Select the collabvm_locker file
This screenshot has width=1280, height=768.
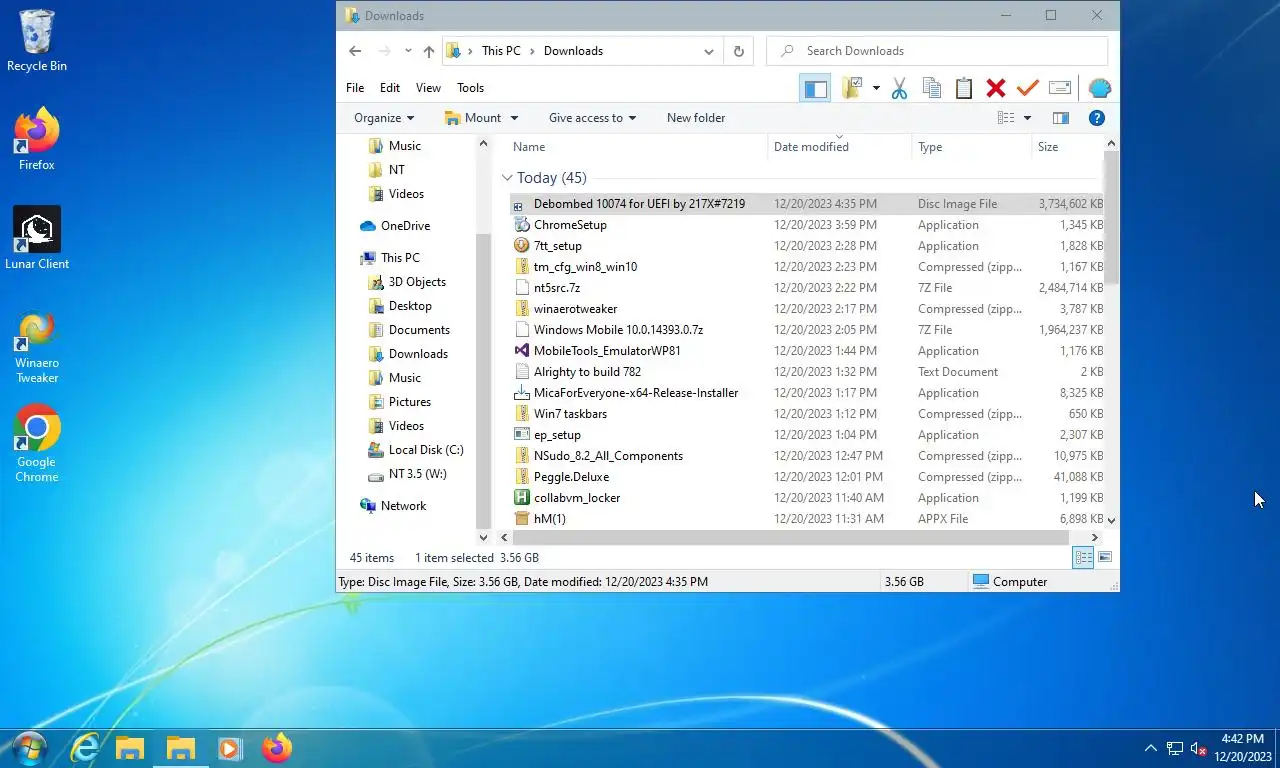807,498
